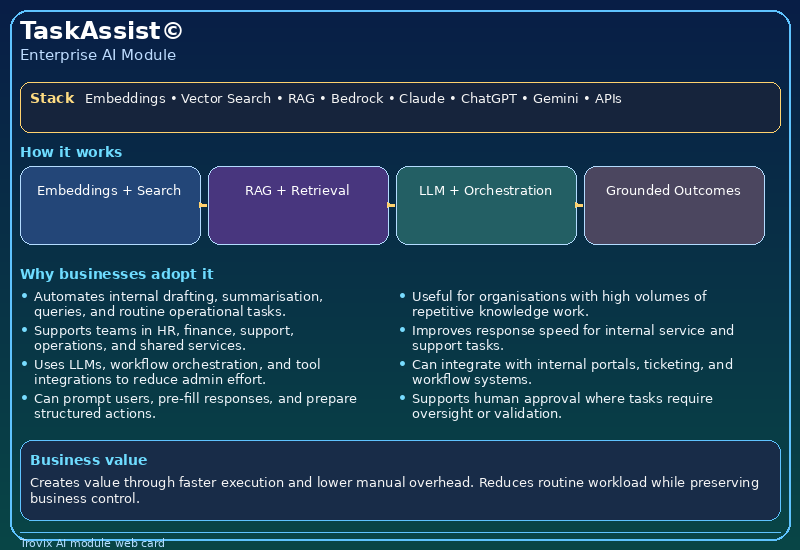Click connector between RAG and LLM boxes
The width and height of the screenshot is (800, 550).
click(392, 205)
